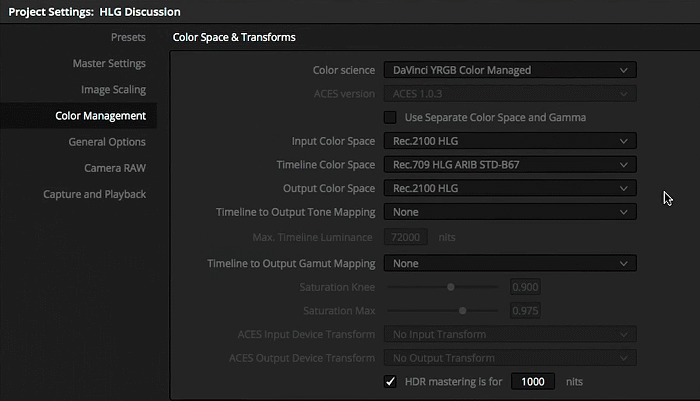Click the Saturation Max value field
This screenshot has width=700, height=401.
525,311
